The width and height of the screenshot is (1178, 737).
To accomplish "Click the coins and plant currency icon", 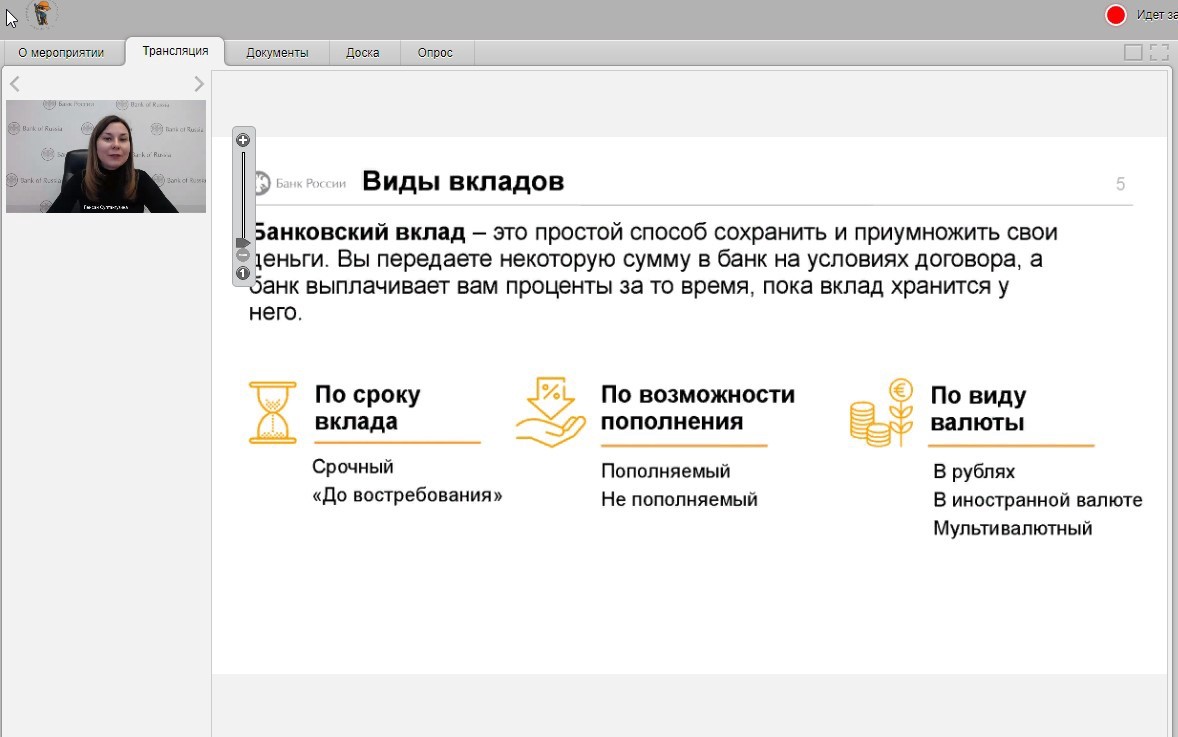I will [x=881, y=413].
